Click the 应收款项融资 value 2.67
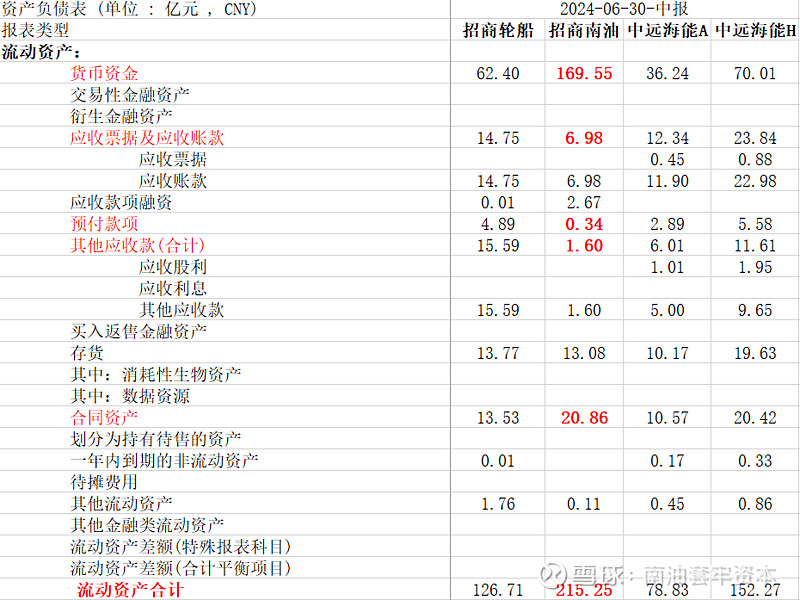This screenshot has width=800, height=600. click(584, 203)
